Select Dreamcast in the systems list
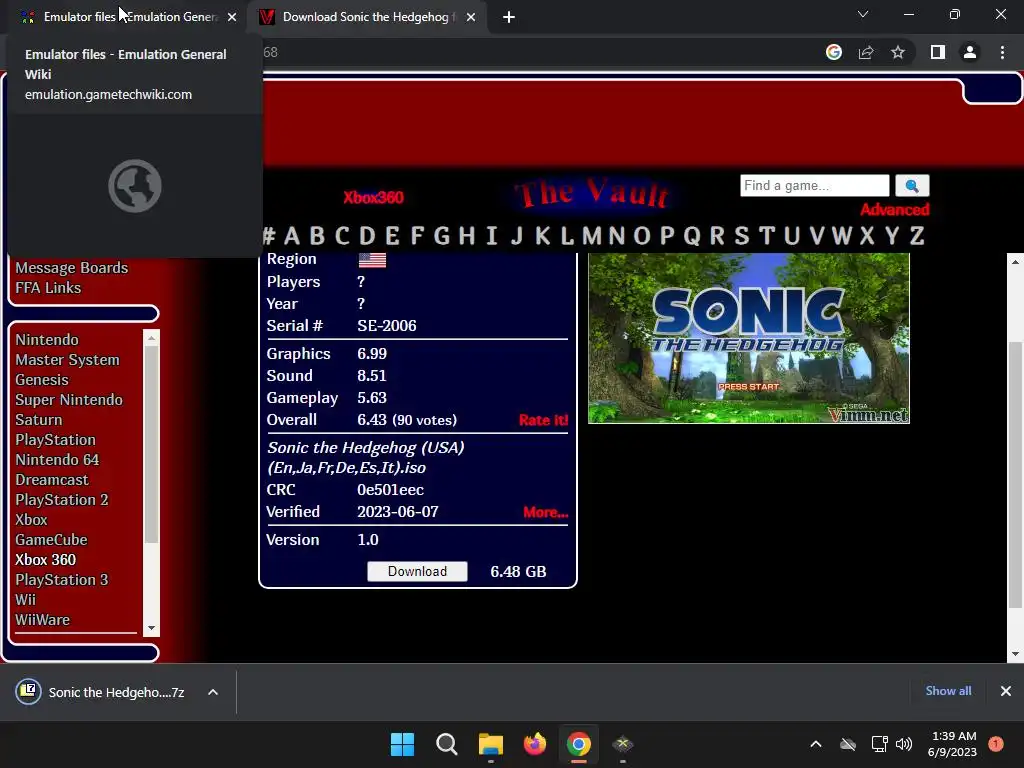The height and width of the screenshot is (768, 1024). pos(52,480)
